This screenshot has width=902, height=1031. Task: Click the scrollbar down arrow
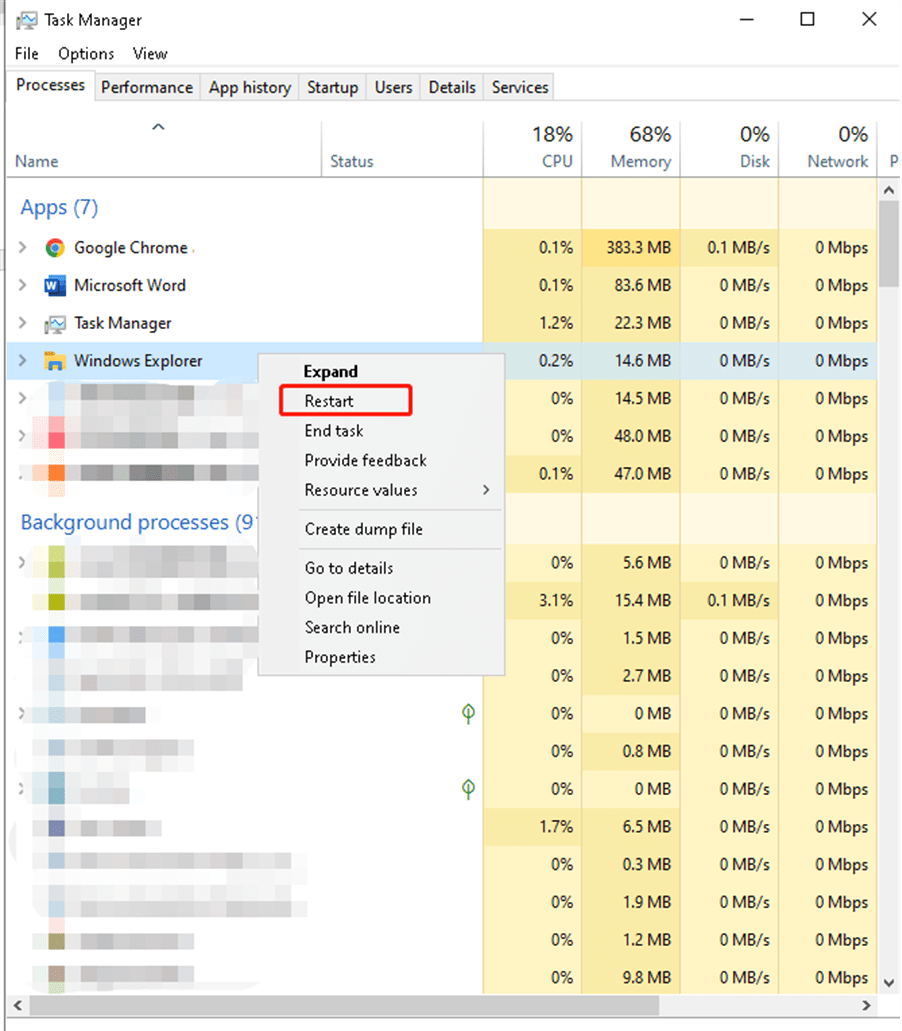(x=887, y=983)
